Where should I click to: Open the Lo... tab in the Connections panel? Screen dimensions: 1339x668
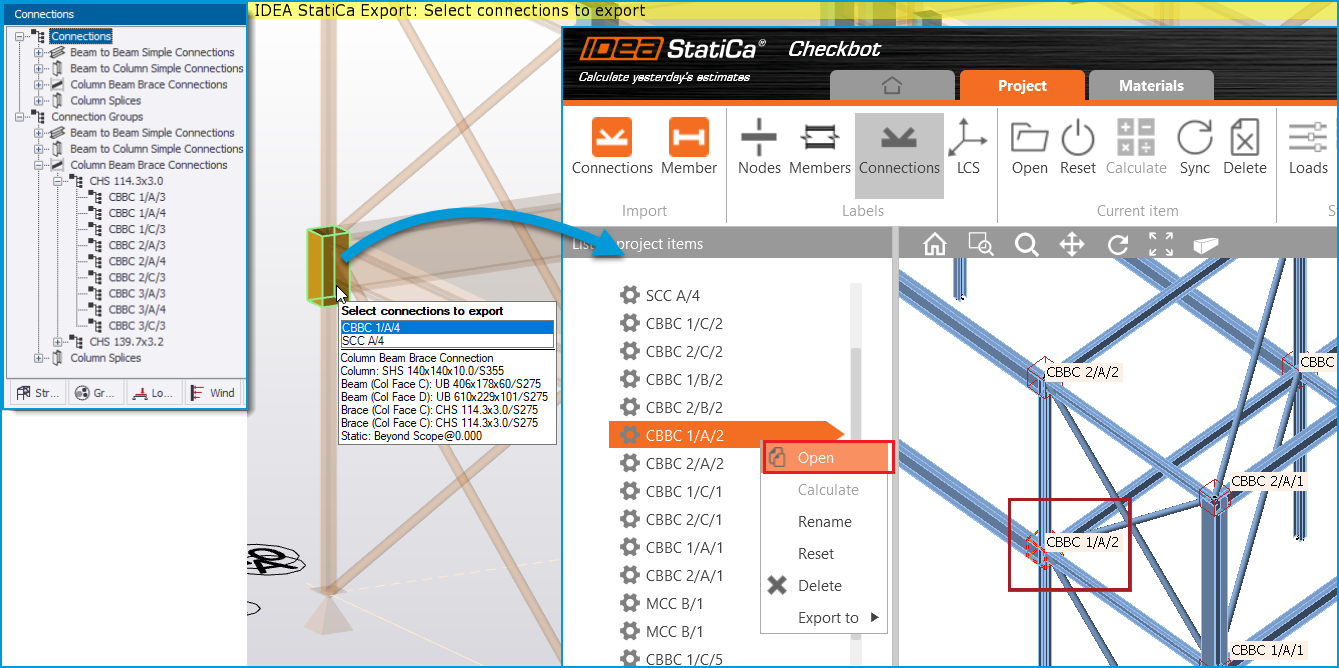(153, 393)
